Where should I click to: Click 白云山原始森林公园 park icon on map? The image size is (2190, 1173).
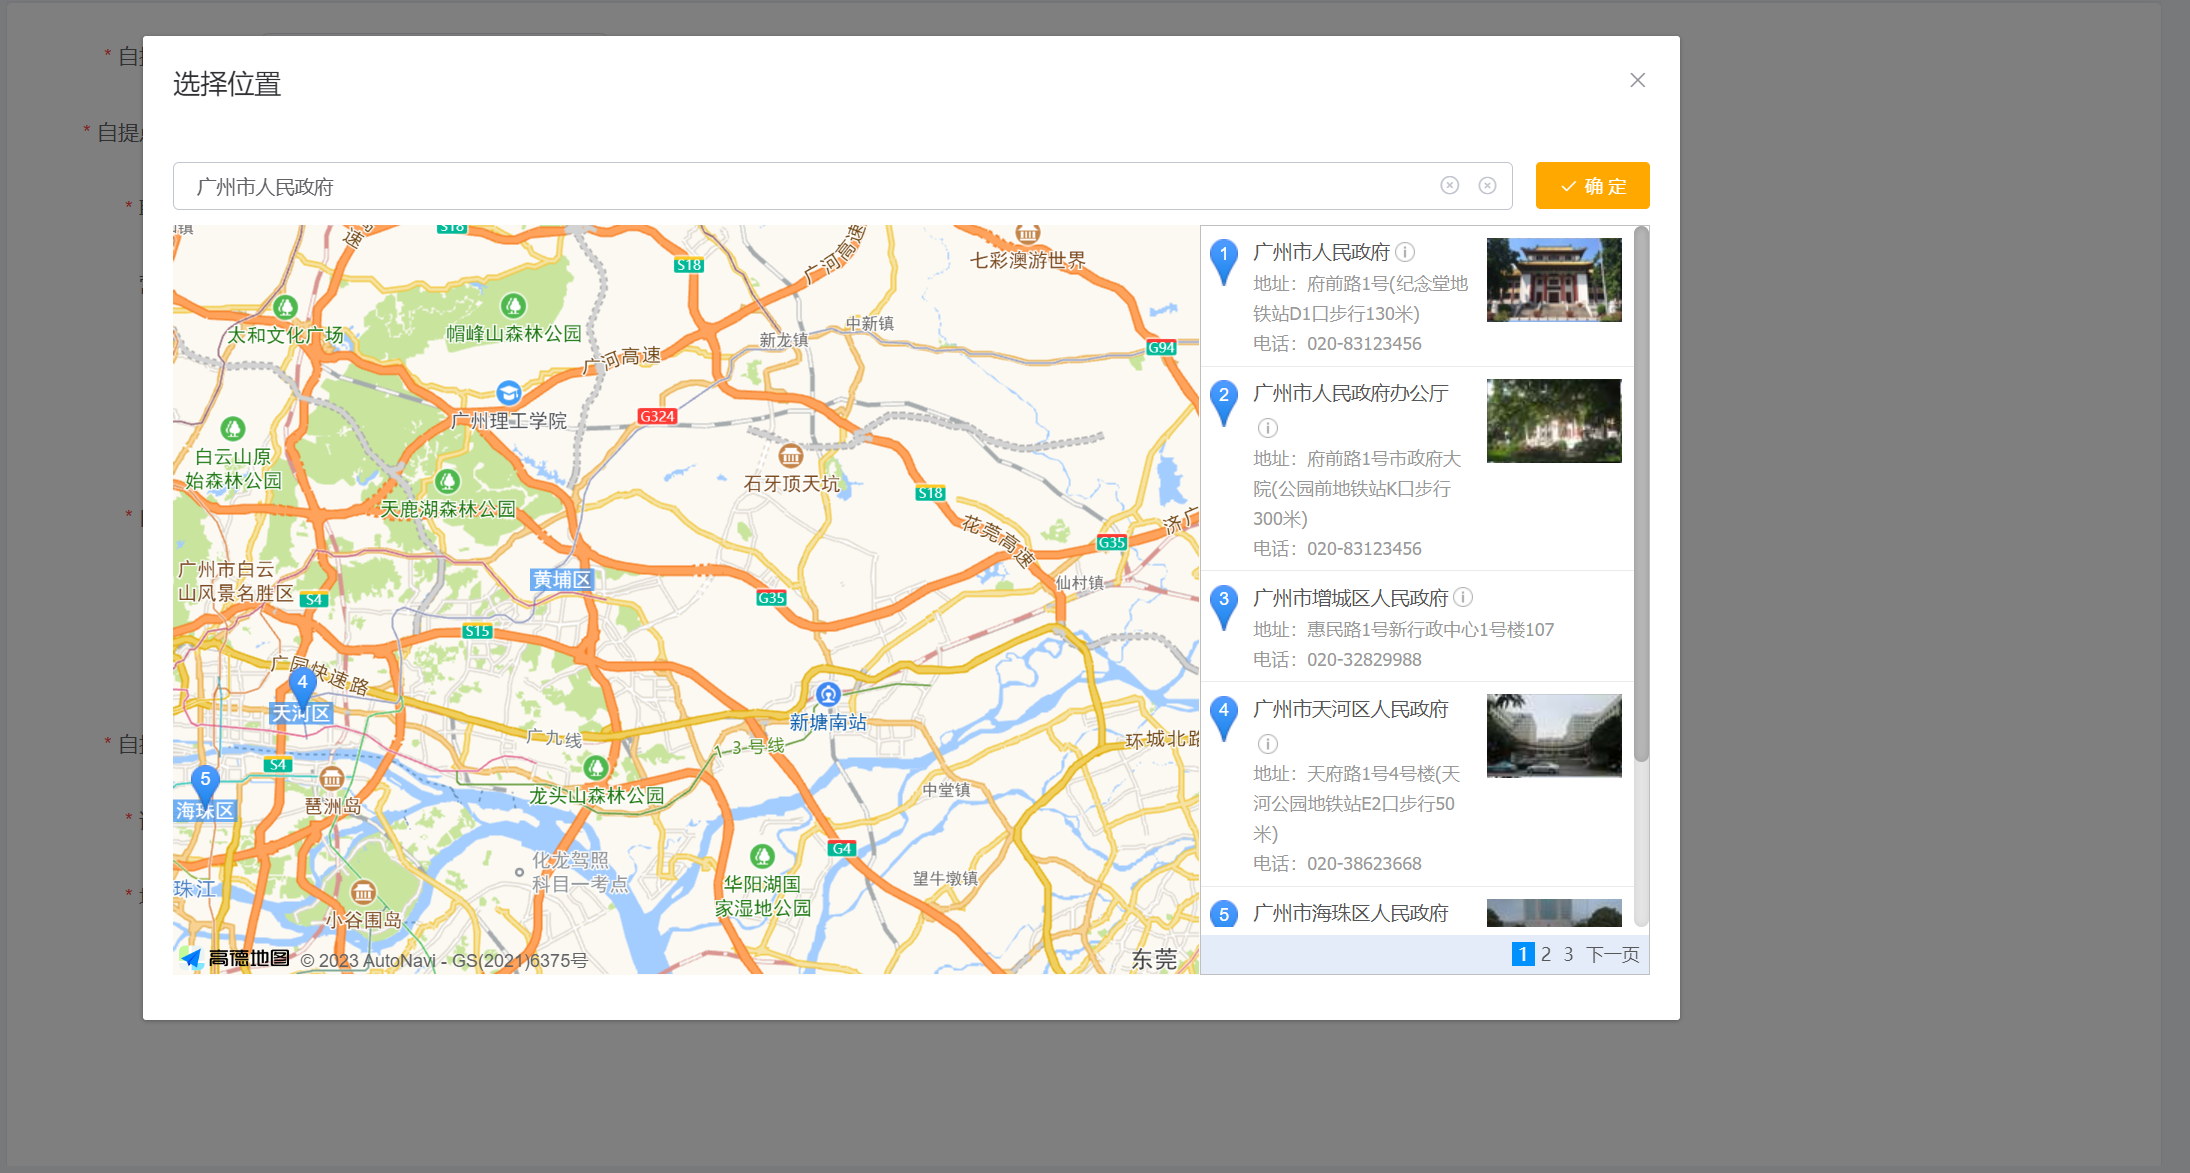point(233,430)
